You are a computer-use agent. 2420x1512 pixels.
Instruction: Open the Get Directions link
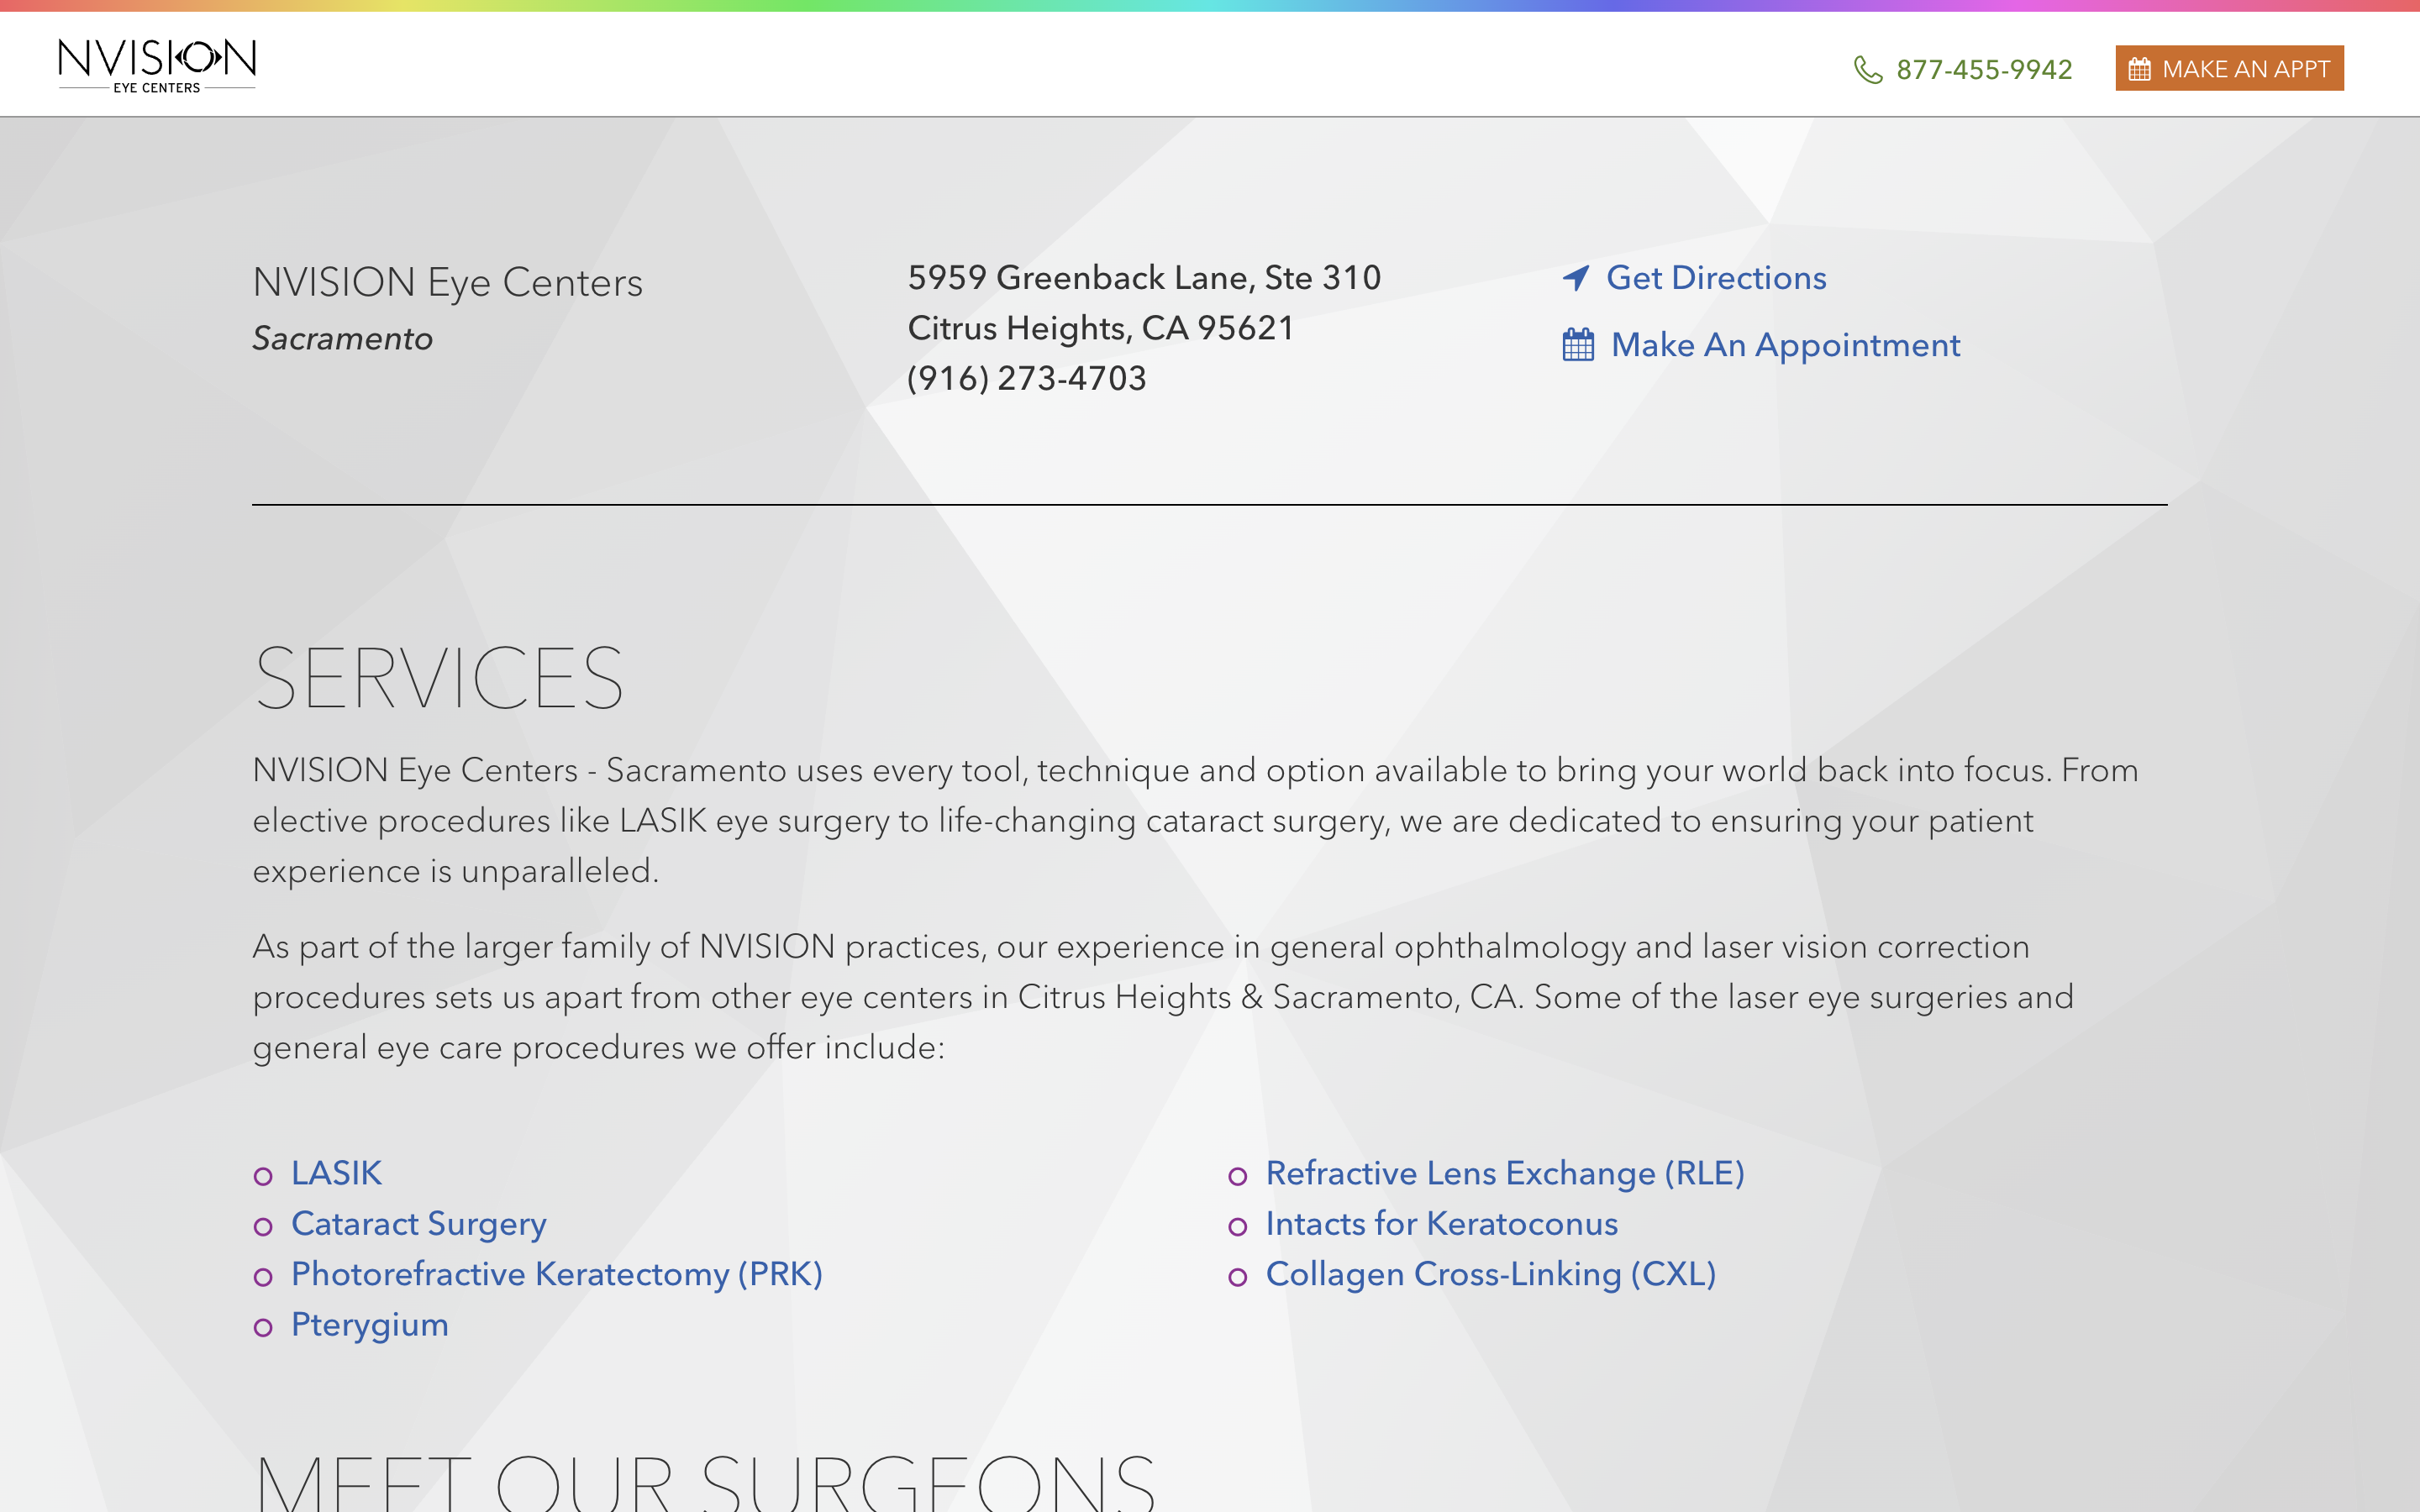click(1716, 277)
